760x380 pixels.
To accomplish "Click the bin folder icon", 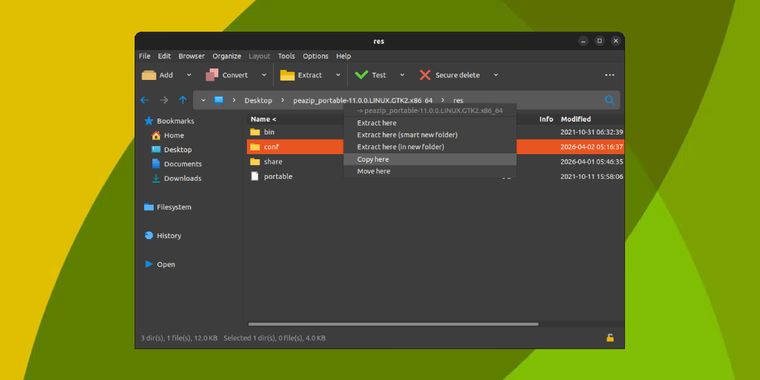I will 255,132.
